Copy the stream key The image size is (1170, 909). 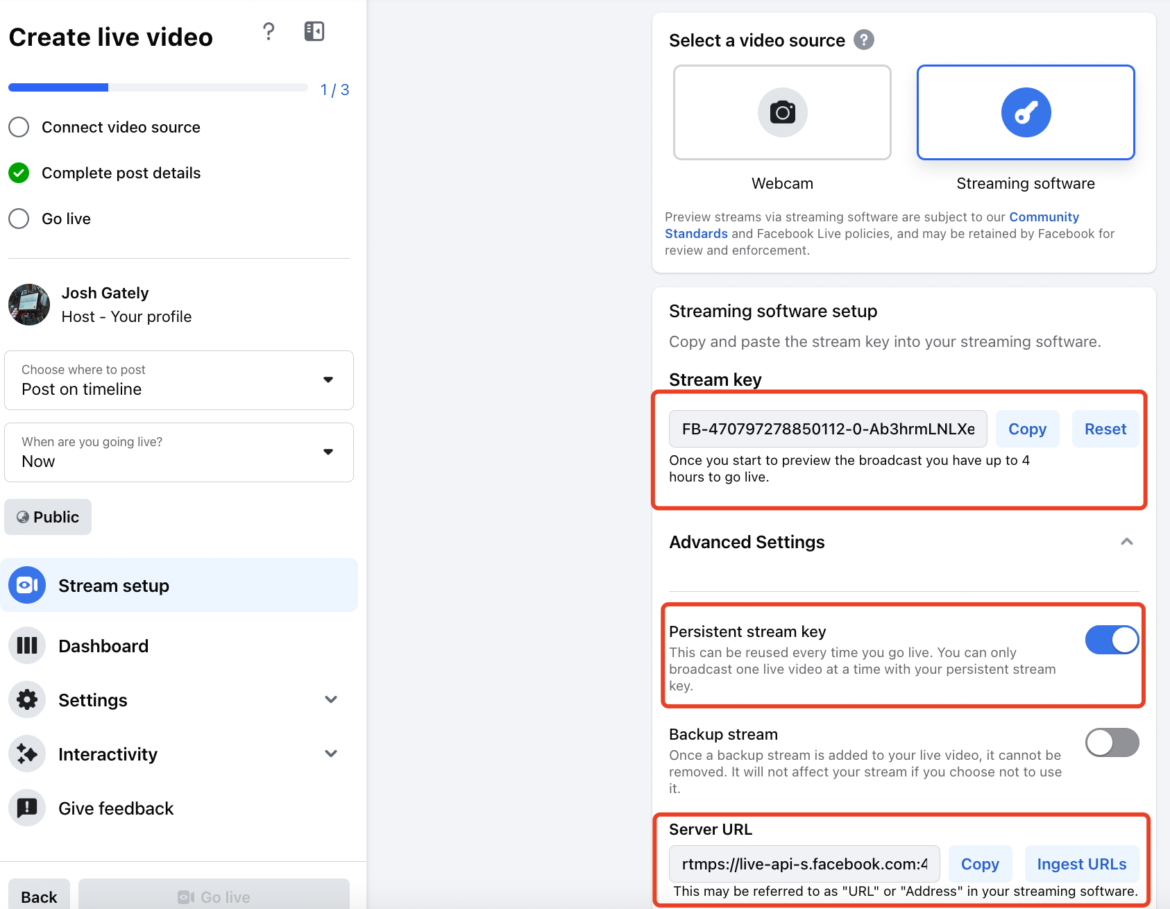(x=1027, y=428)
